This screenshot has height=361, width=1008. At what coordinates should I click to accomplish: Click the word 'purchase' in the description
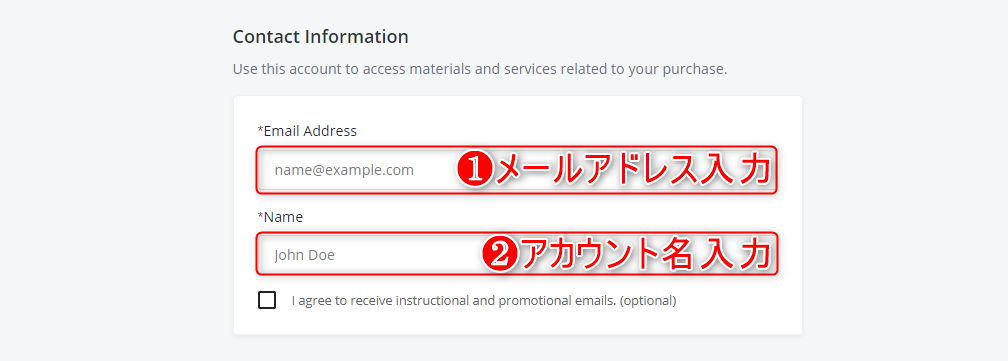coord(701,69)
